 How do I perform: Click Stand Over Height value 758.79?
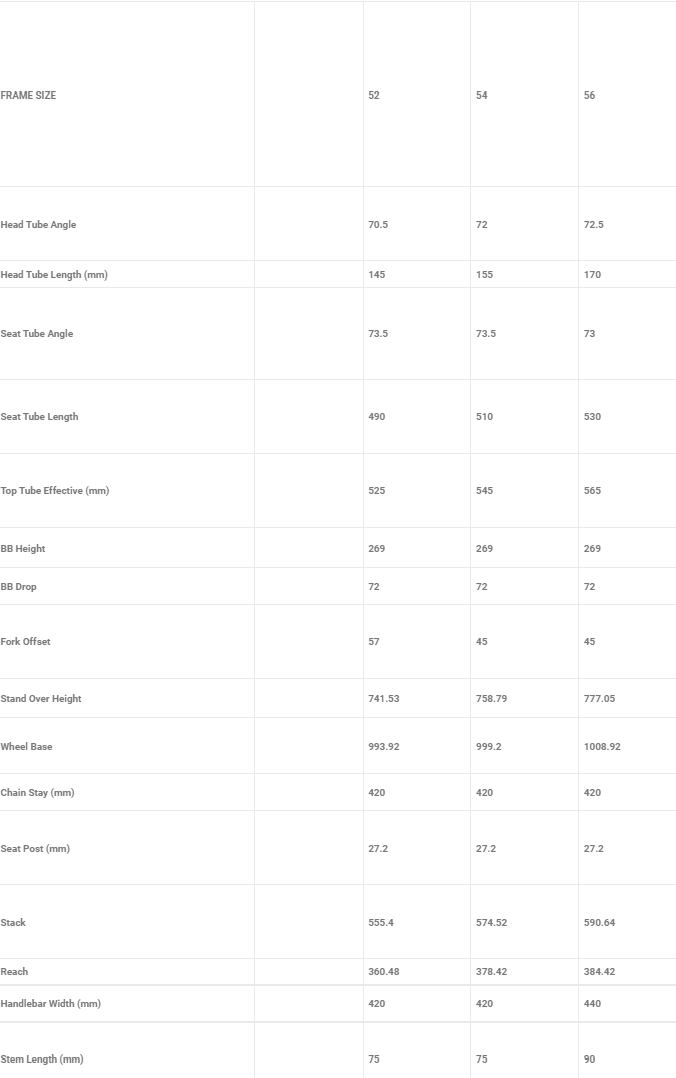492,699
